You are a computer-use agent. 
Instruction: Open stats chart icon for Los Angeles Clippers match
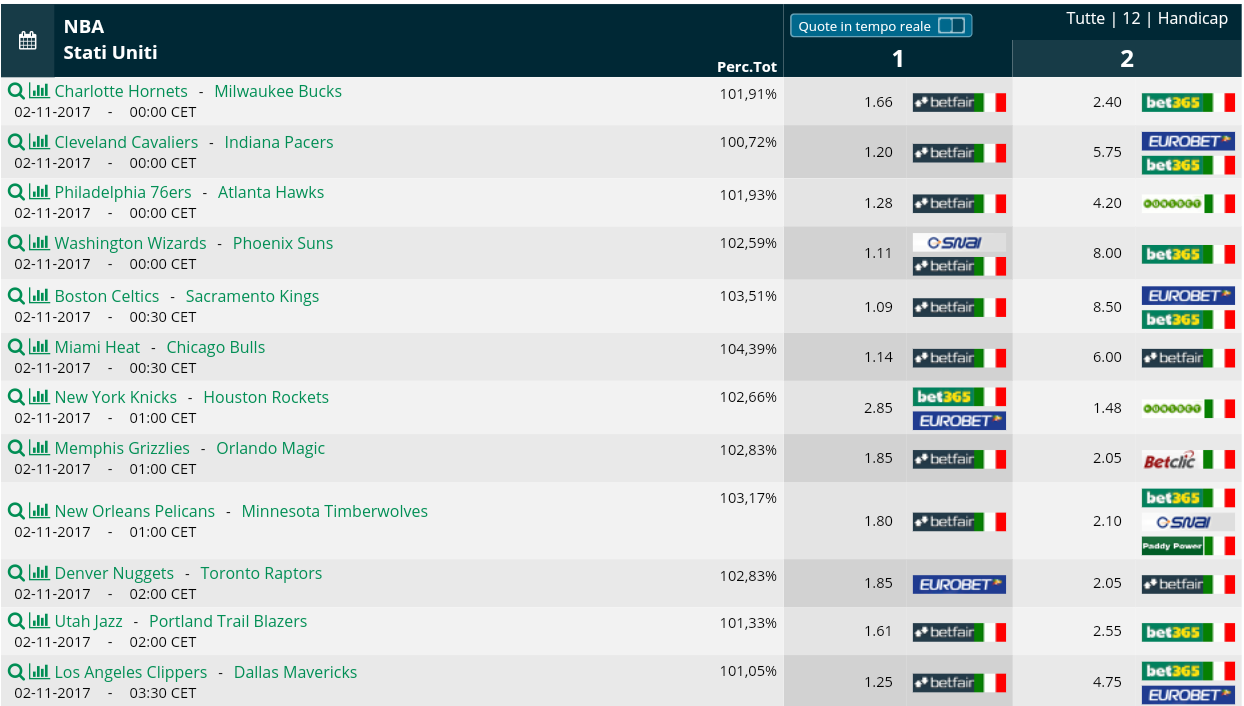click(x=39, y=672)
